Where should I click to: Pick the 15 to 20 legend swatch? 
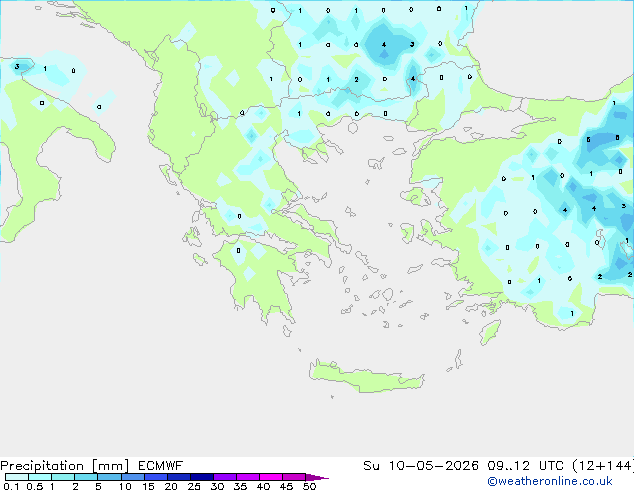point(155,477)
